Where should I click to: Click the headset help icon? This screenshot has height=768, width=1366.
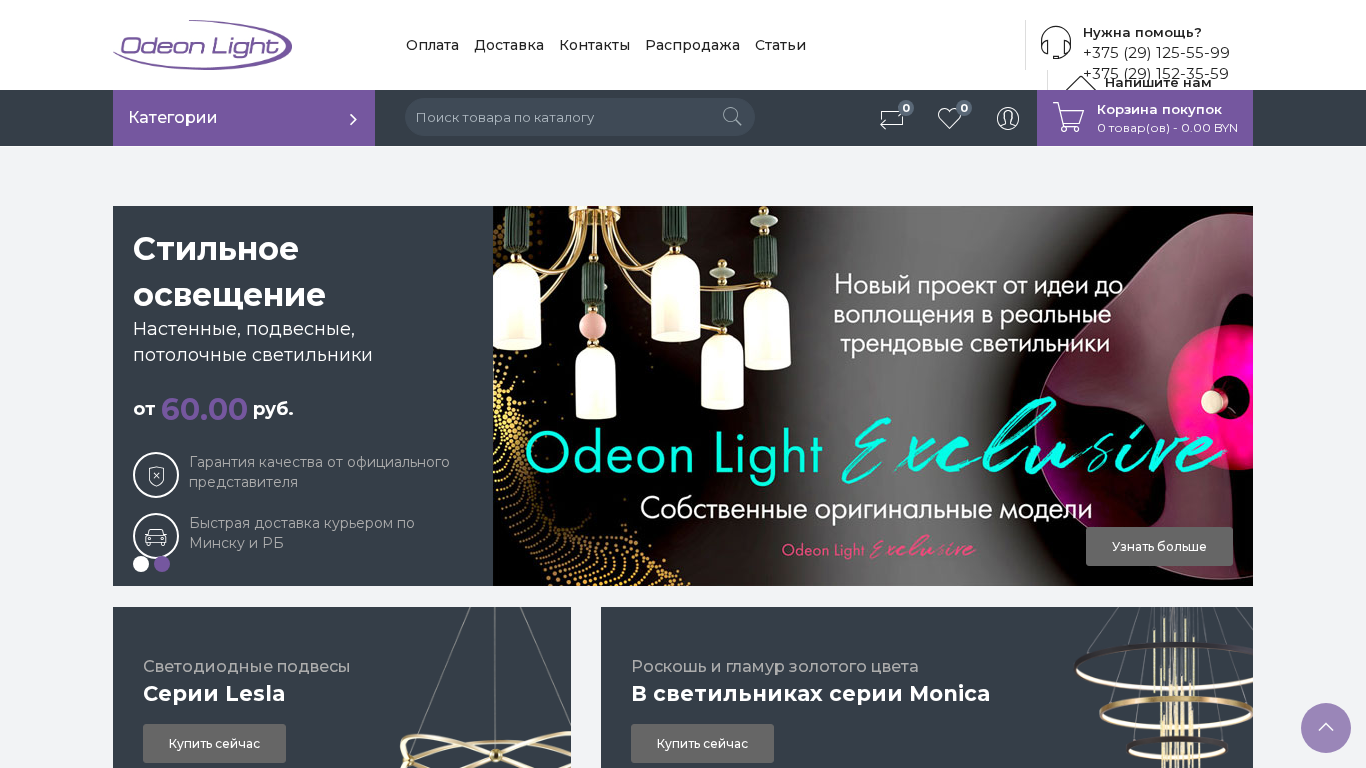1056,42
